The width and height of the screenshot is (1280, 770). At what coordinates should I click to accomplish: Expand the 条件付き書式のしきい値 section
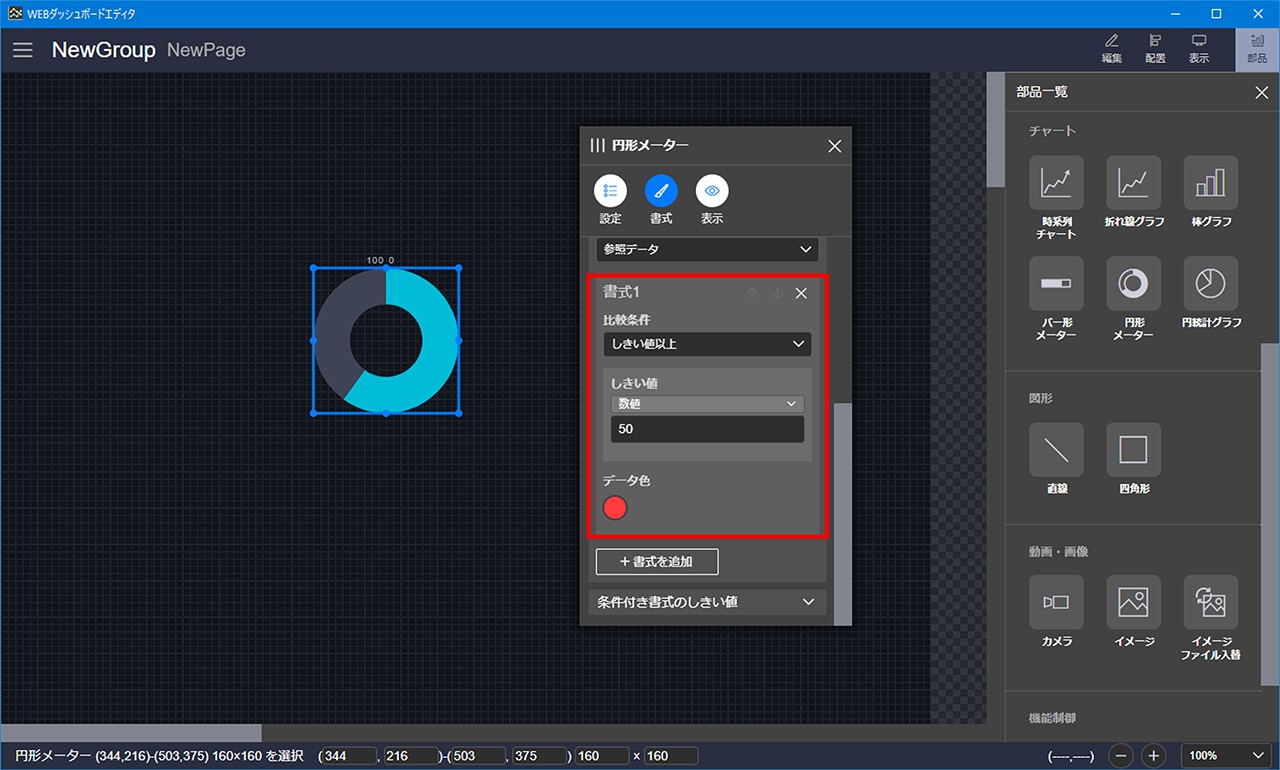(x=707, y=602)
